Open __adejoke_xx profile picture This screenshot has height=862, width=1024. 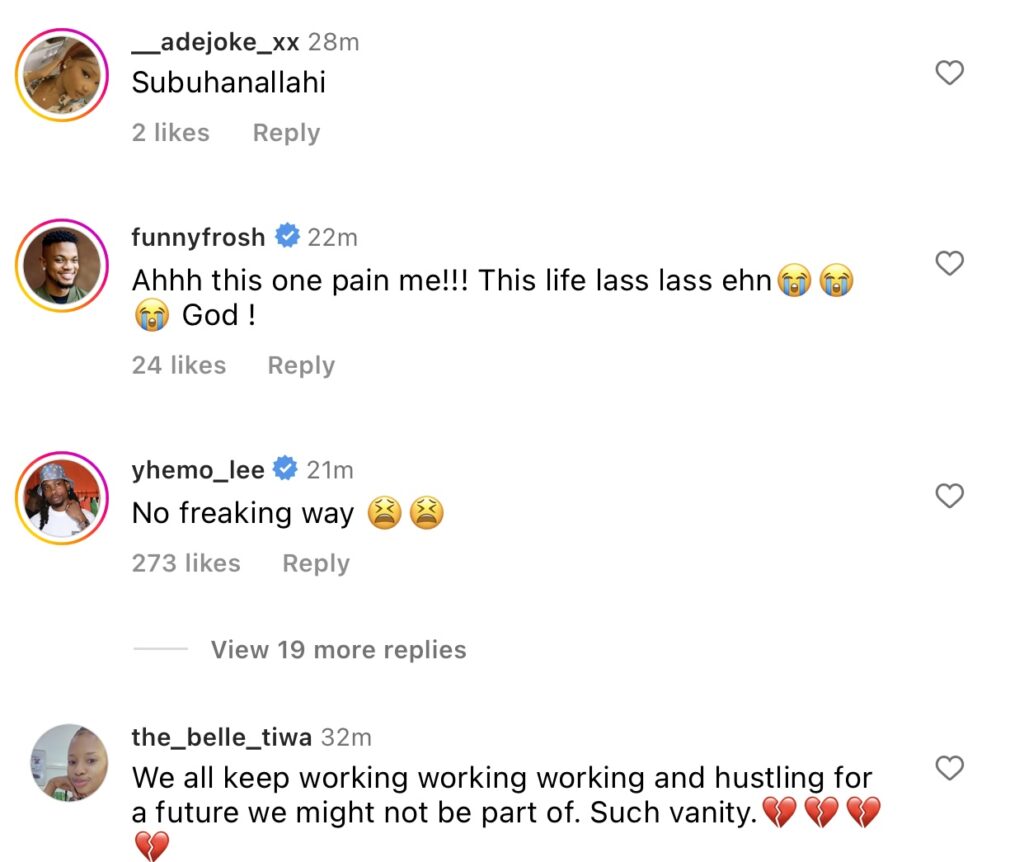(x=62, y=77)
